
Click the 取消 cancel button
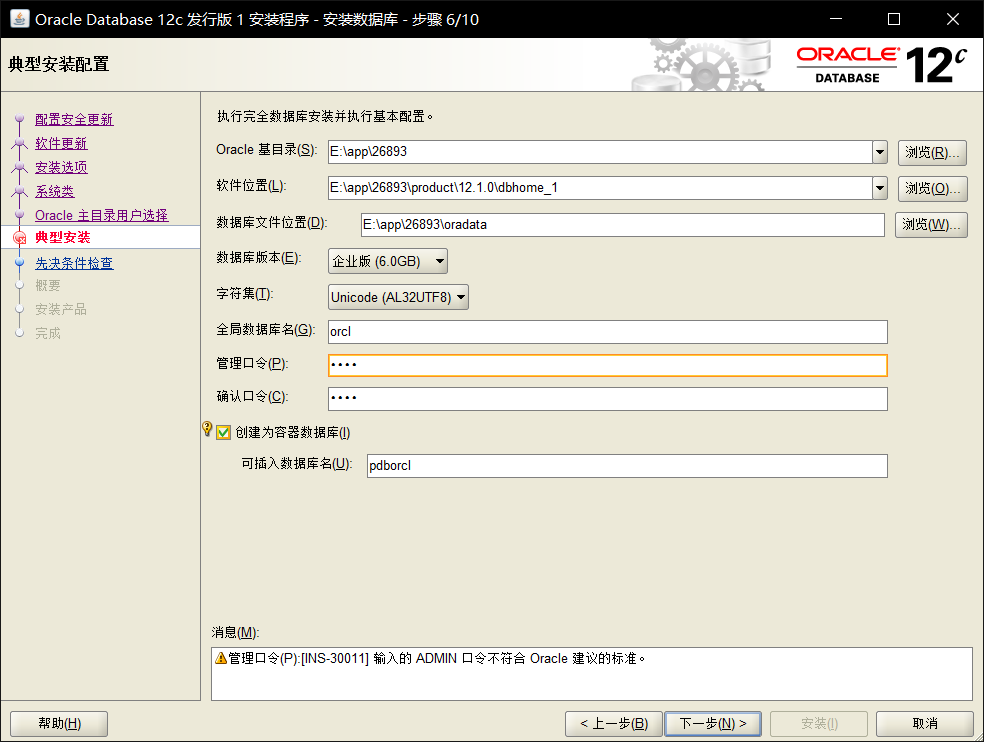tap(924, 724)
